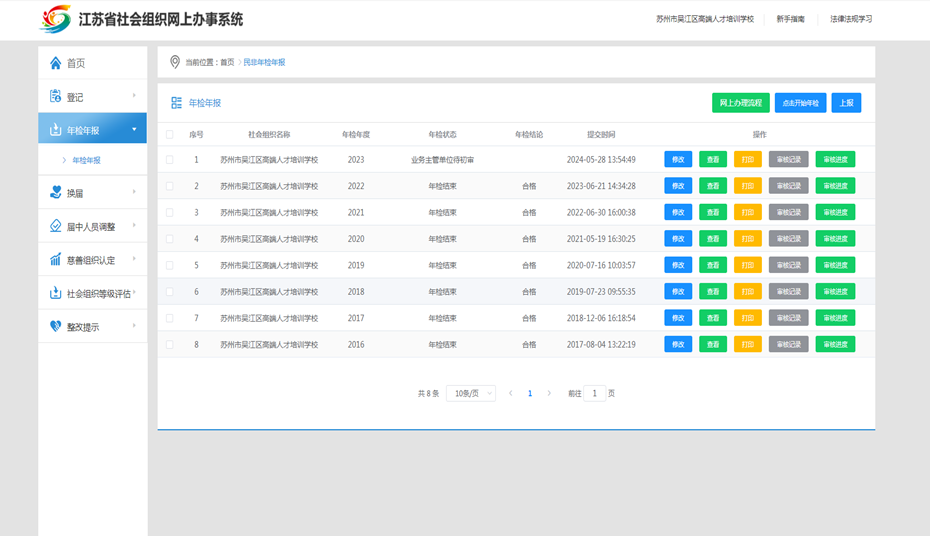Click the 首页 breadcrumb link
The width and height of the screenshot is (930, 536).
(x=227, y=62)
